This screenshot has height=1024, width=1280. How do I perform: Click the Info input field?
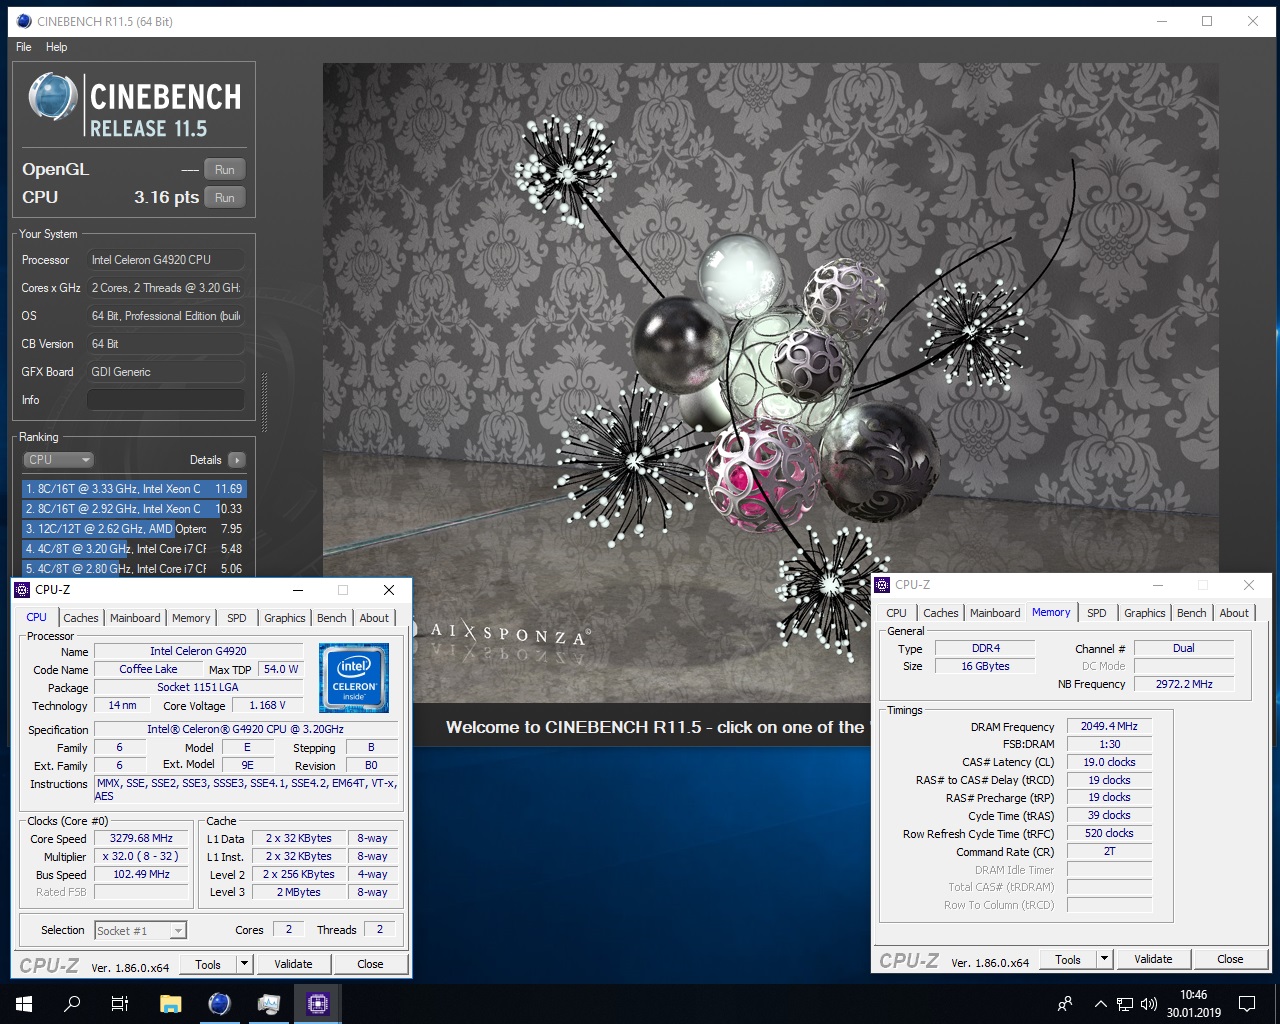pyautogui.click(x=166, y=400)
